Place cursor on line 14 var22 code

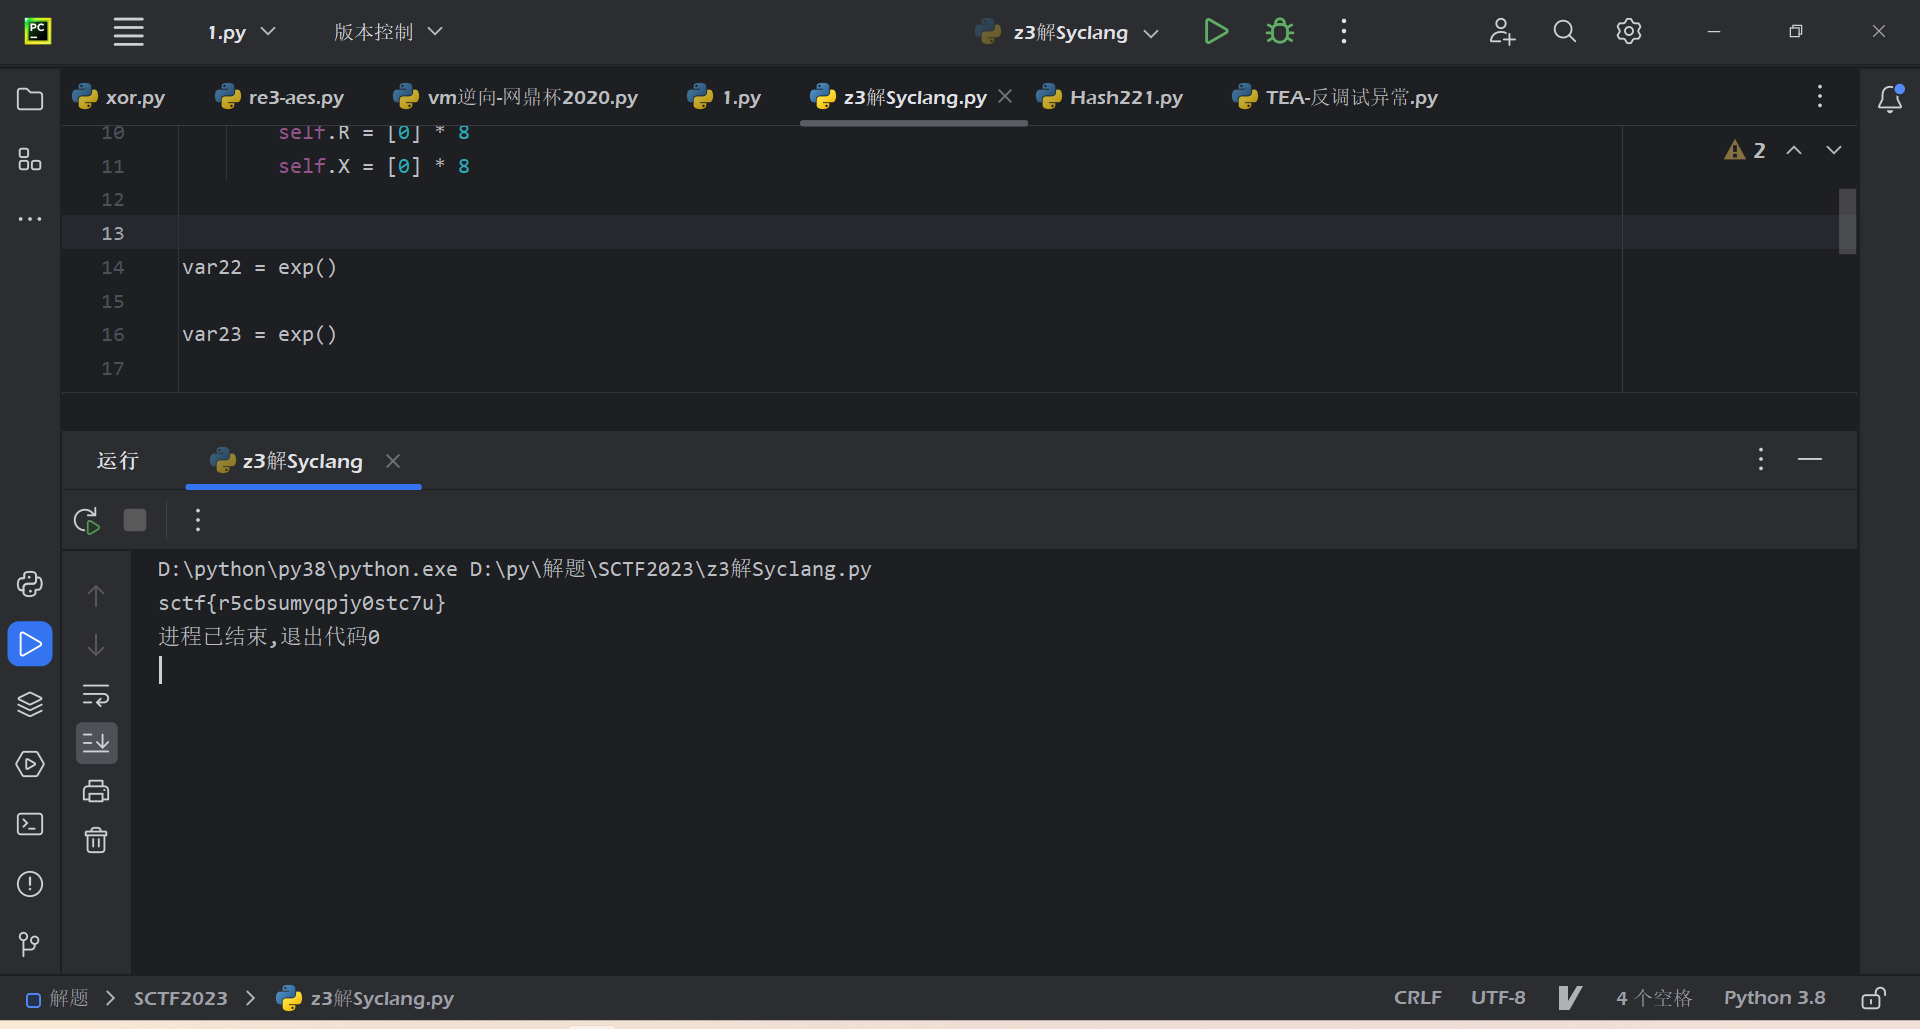tap(259, 267)
